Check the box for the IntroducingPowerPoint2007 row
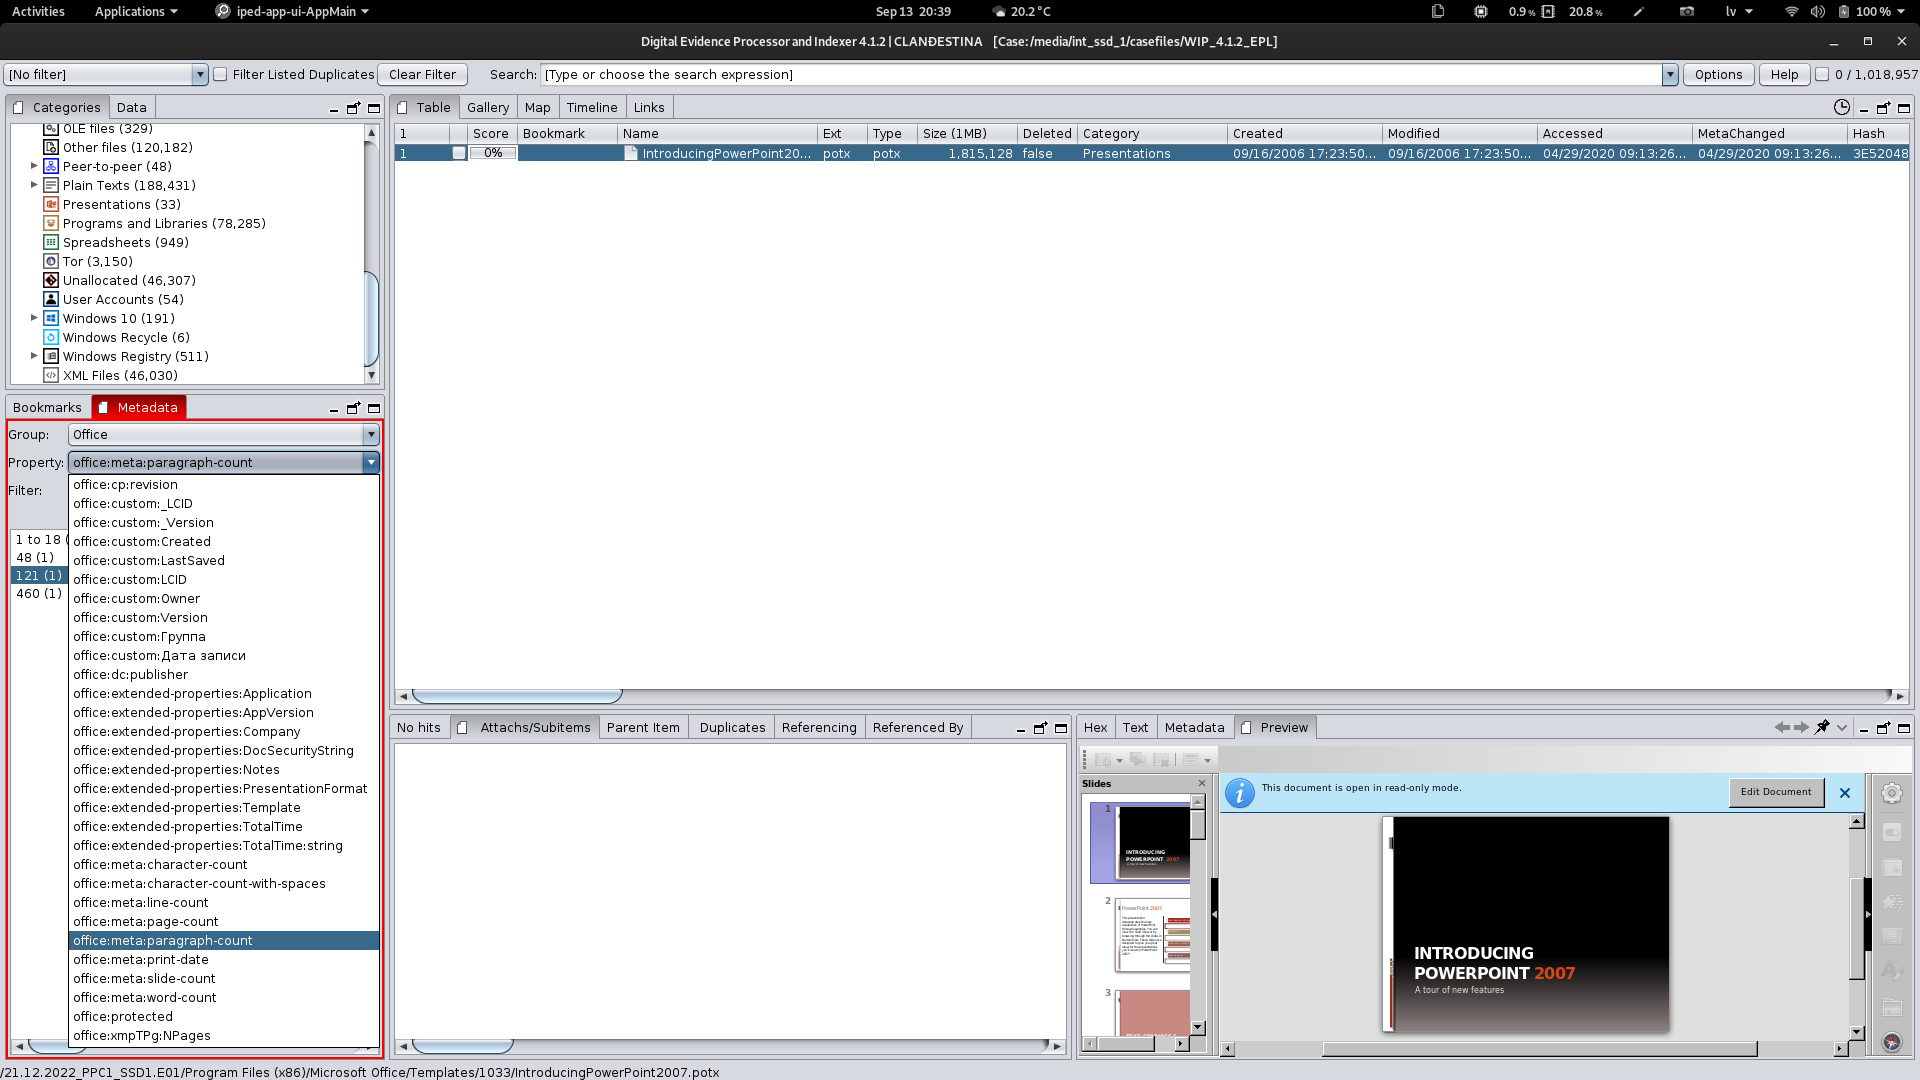Image resolution: width=1920 pixels, height=1080 pixels. point(459,153)
